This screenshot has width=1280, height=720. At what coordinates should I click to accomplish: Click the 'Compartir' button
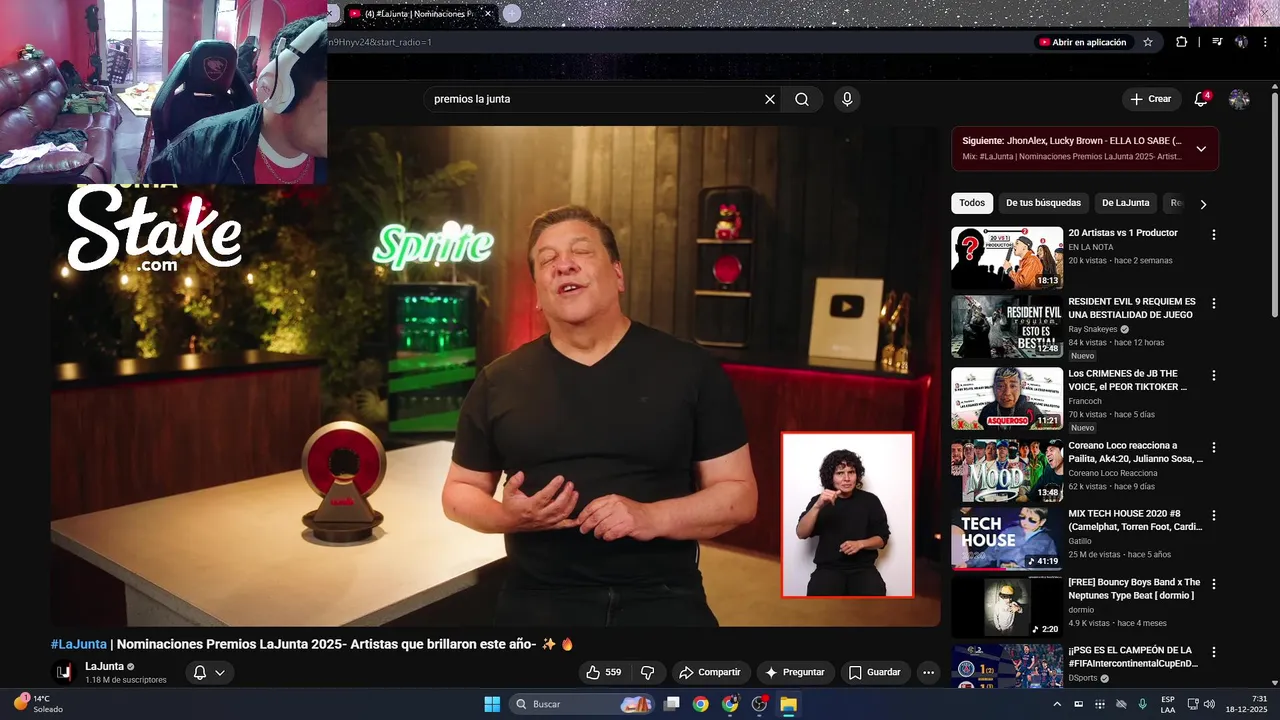[710, 672]
